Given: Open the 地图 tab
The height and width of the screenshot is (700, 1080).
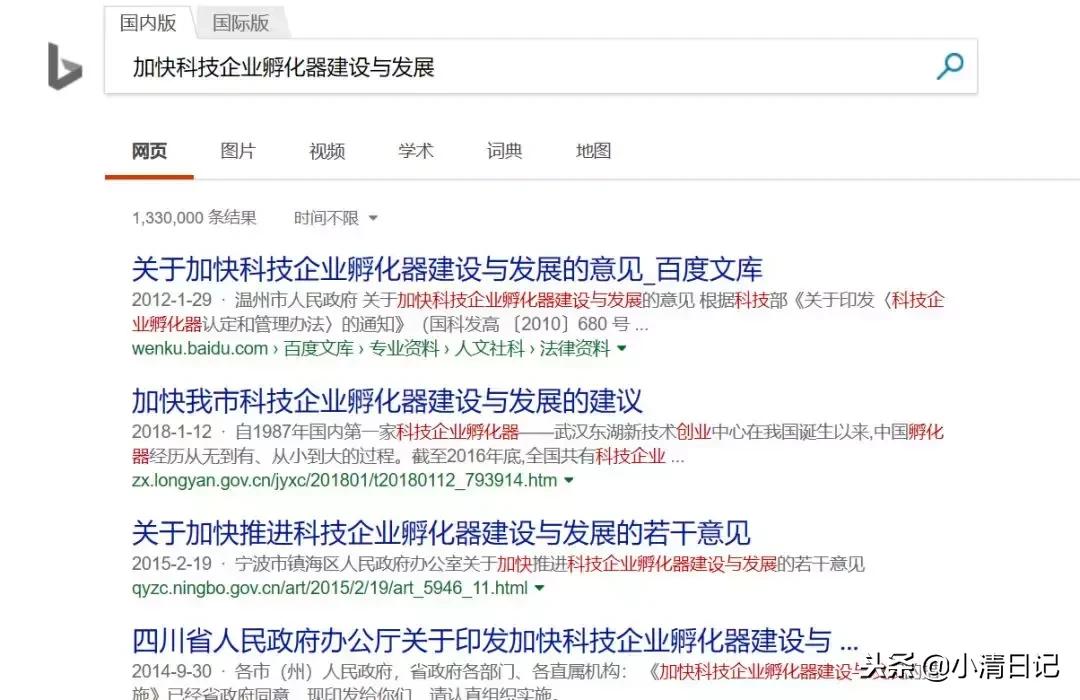Looking at the screenshot, I should click(593, 150).
